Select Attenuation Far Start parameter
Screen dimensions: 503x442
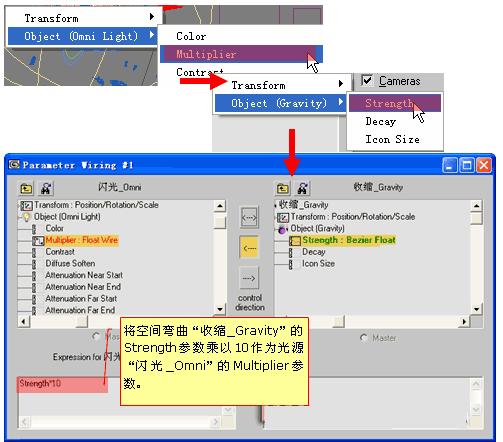pos(81,298)
